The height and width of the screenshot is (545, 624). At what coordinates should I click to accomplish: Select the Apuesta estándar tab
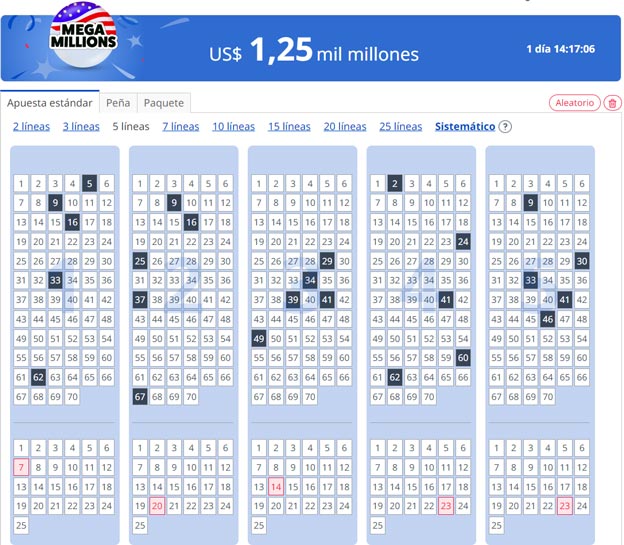point(50,102)
